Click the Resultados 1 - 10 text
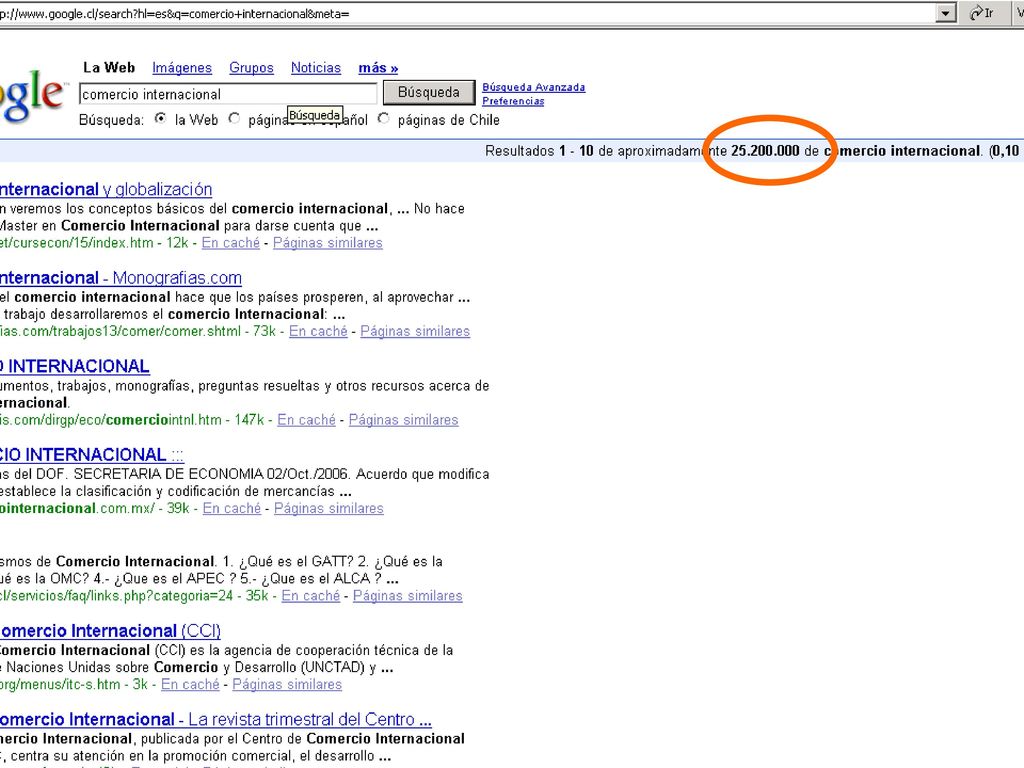This screenshot has height=768, width=1024. [539, 151]
